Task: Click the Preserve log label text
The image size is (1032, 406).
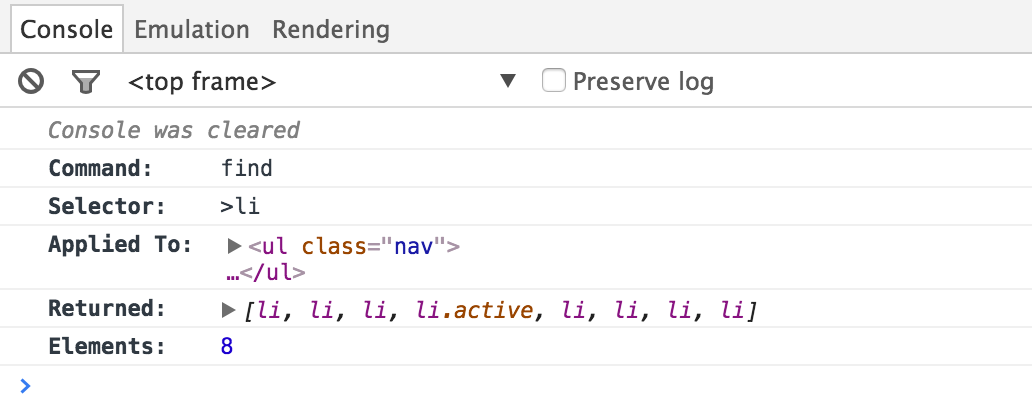Action: click(643, 81)
